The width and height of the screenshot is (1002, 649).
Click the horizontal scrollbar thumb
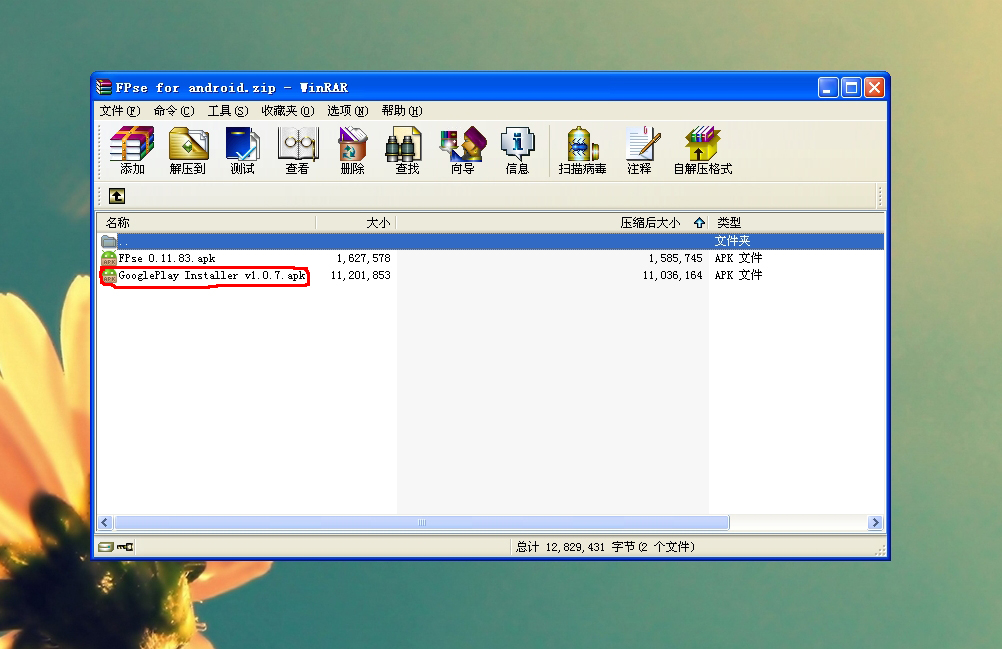click(422, 523)
